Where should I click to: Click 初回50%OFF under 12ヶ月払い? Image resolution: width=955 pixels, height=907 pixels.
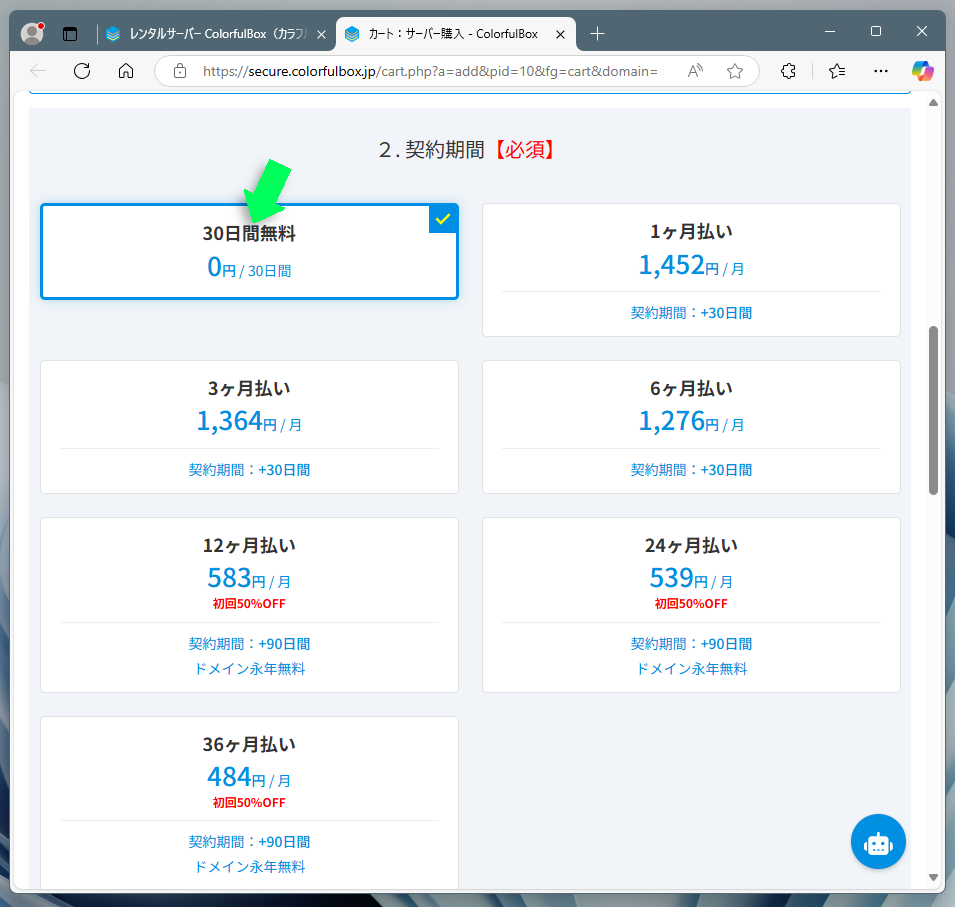(x=249, y=604)
